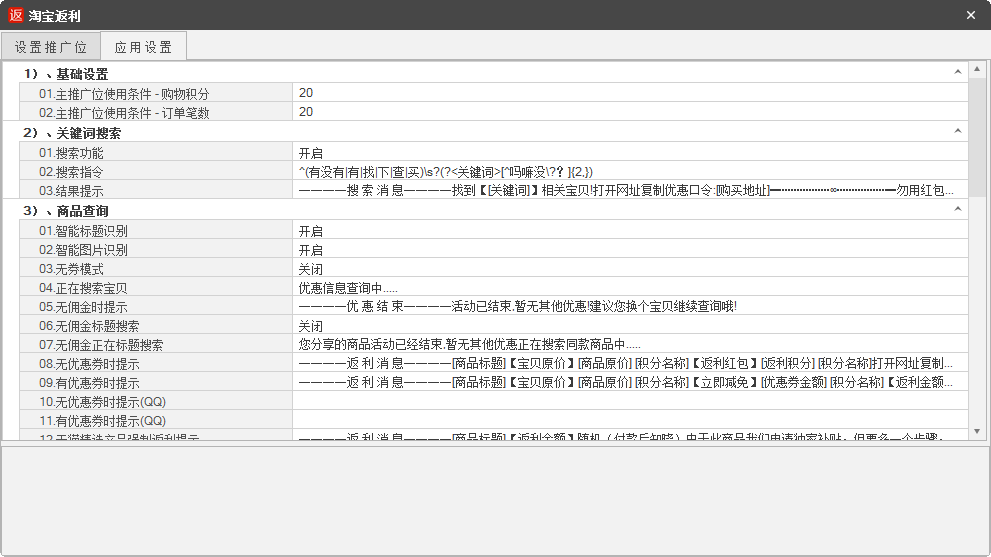
Task: Edit the 08.无优惠券时提示 message field
Action: [630, 364]
